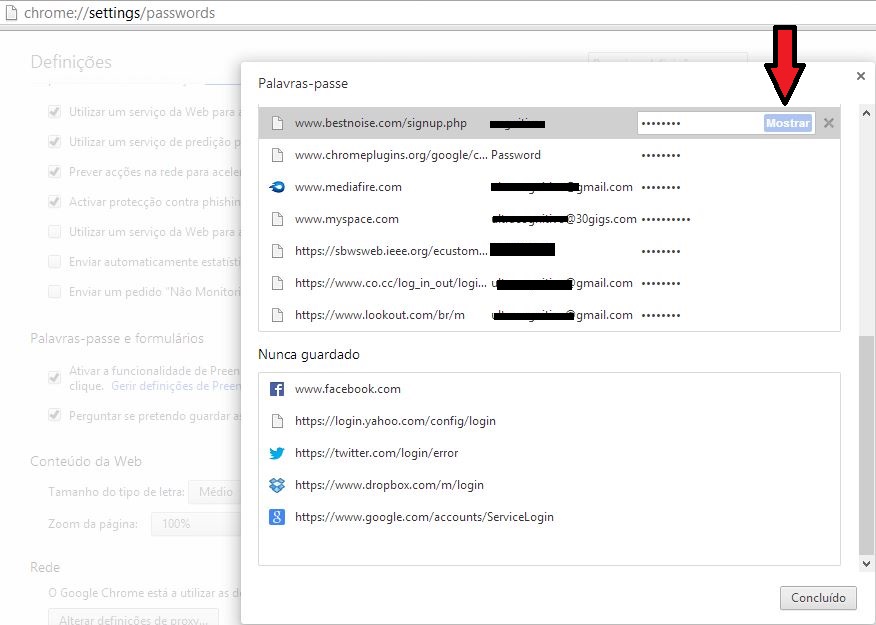The height and width of the screenshot is (625, 876).
Task: Click the page icon beside www.lookout.com/br/m
Action: click(x=277, y=315)
